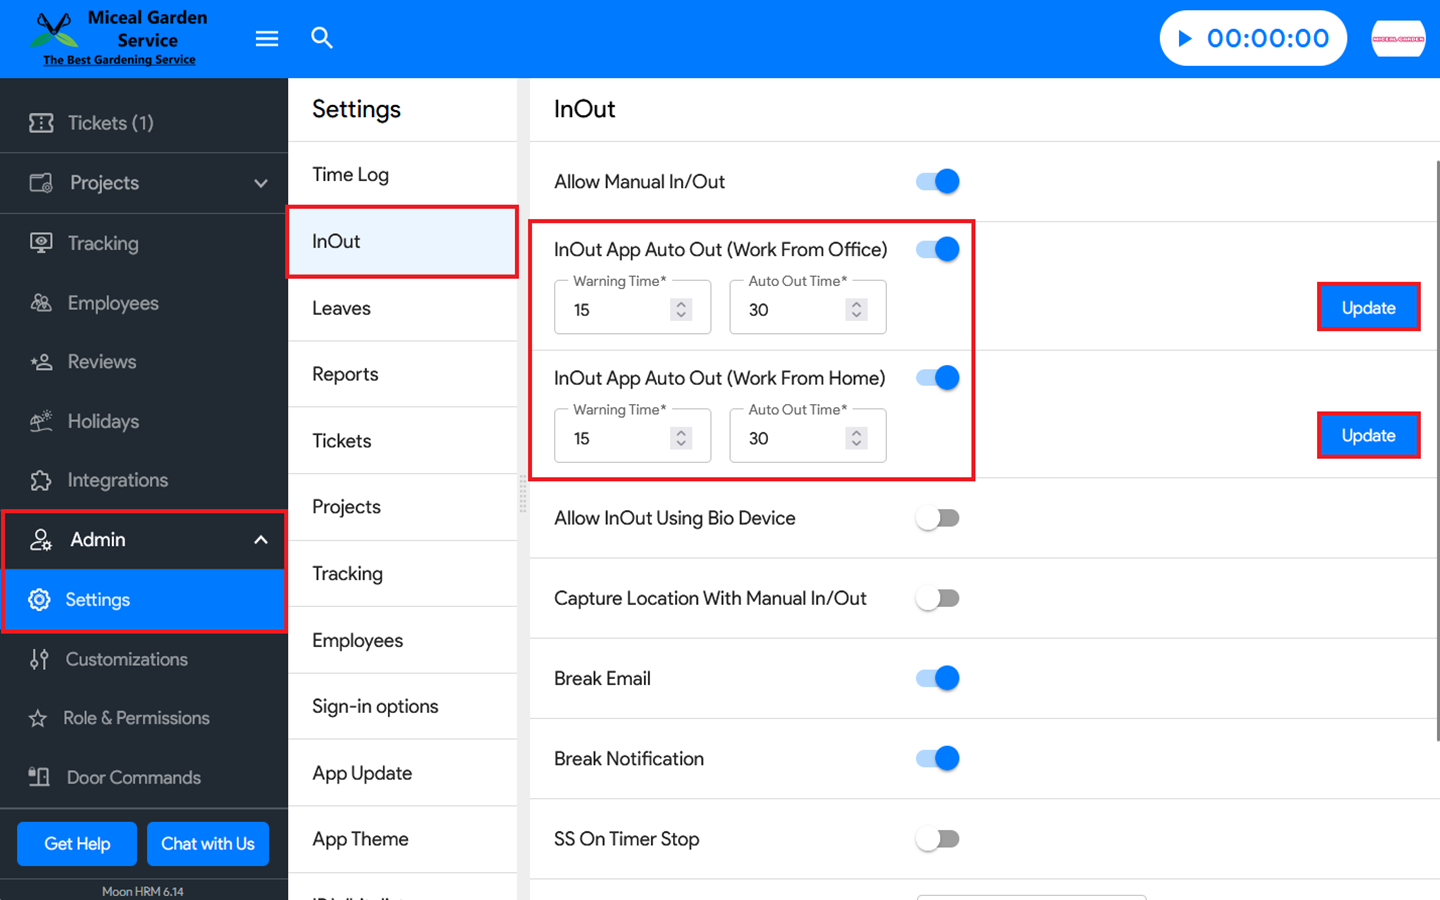Screen dimensions: 1440x900
Task: Open the company profile avatar menu
Action: (x=1397, y=39)
